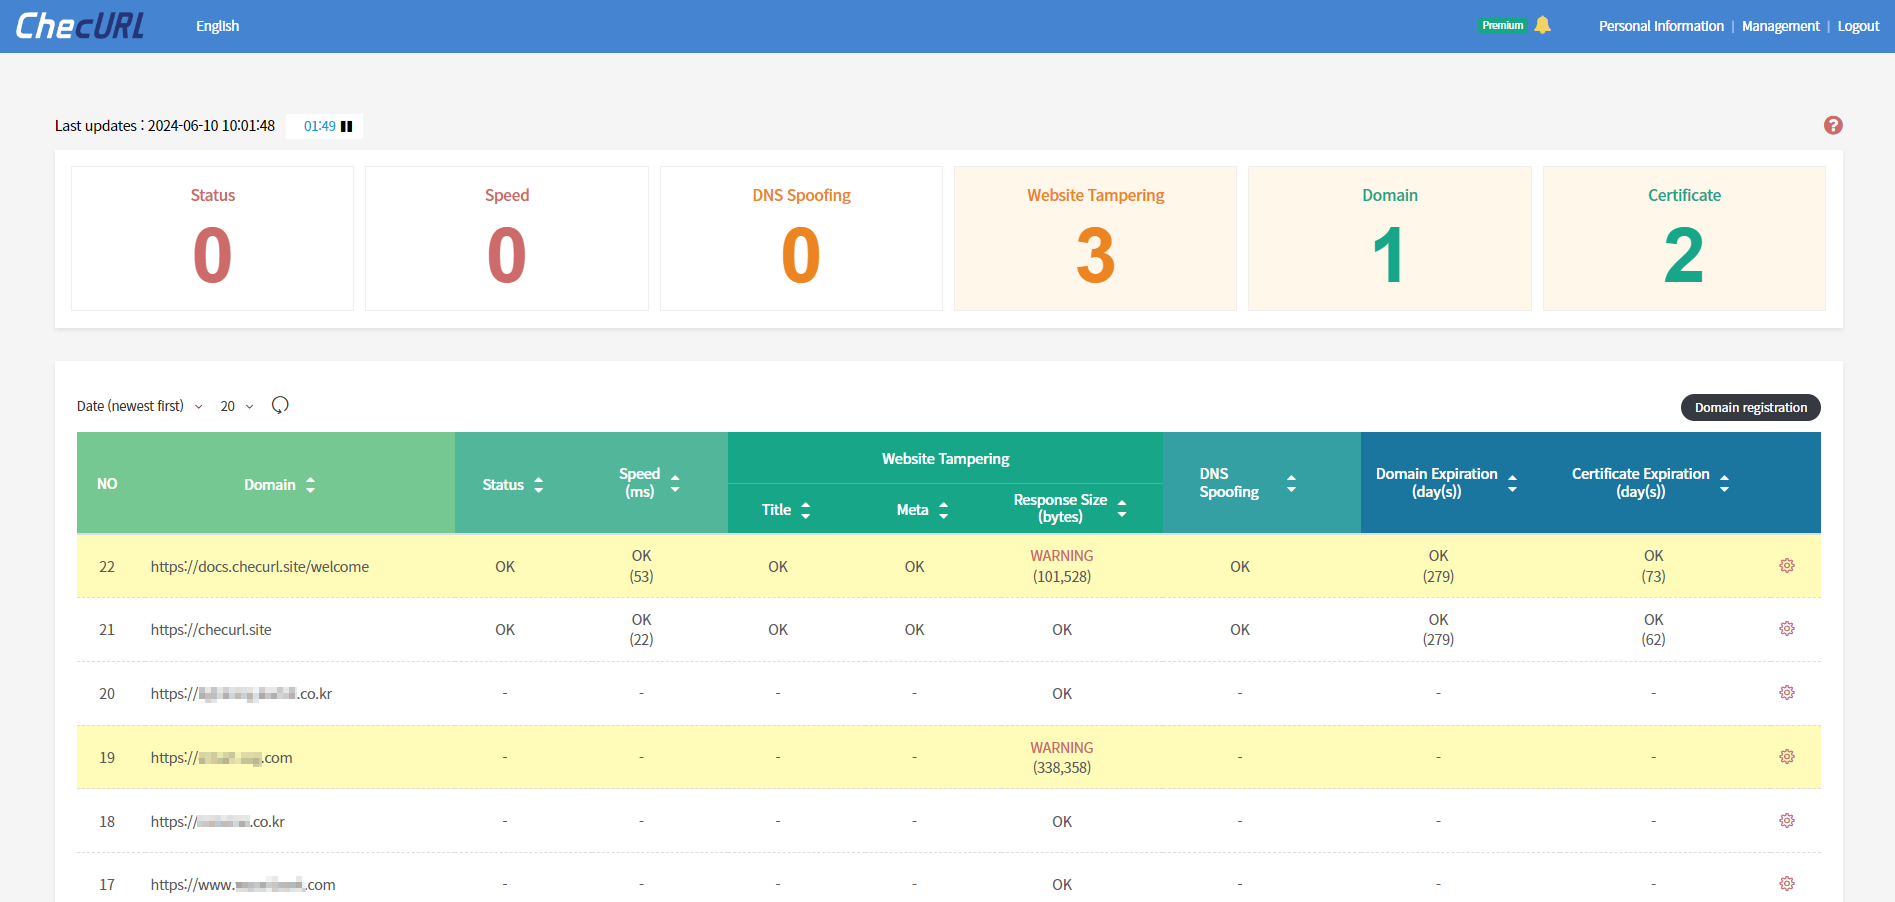Click the notification bell icon
This screenshot has height=902, width=1895.
tap(1542, 25)
